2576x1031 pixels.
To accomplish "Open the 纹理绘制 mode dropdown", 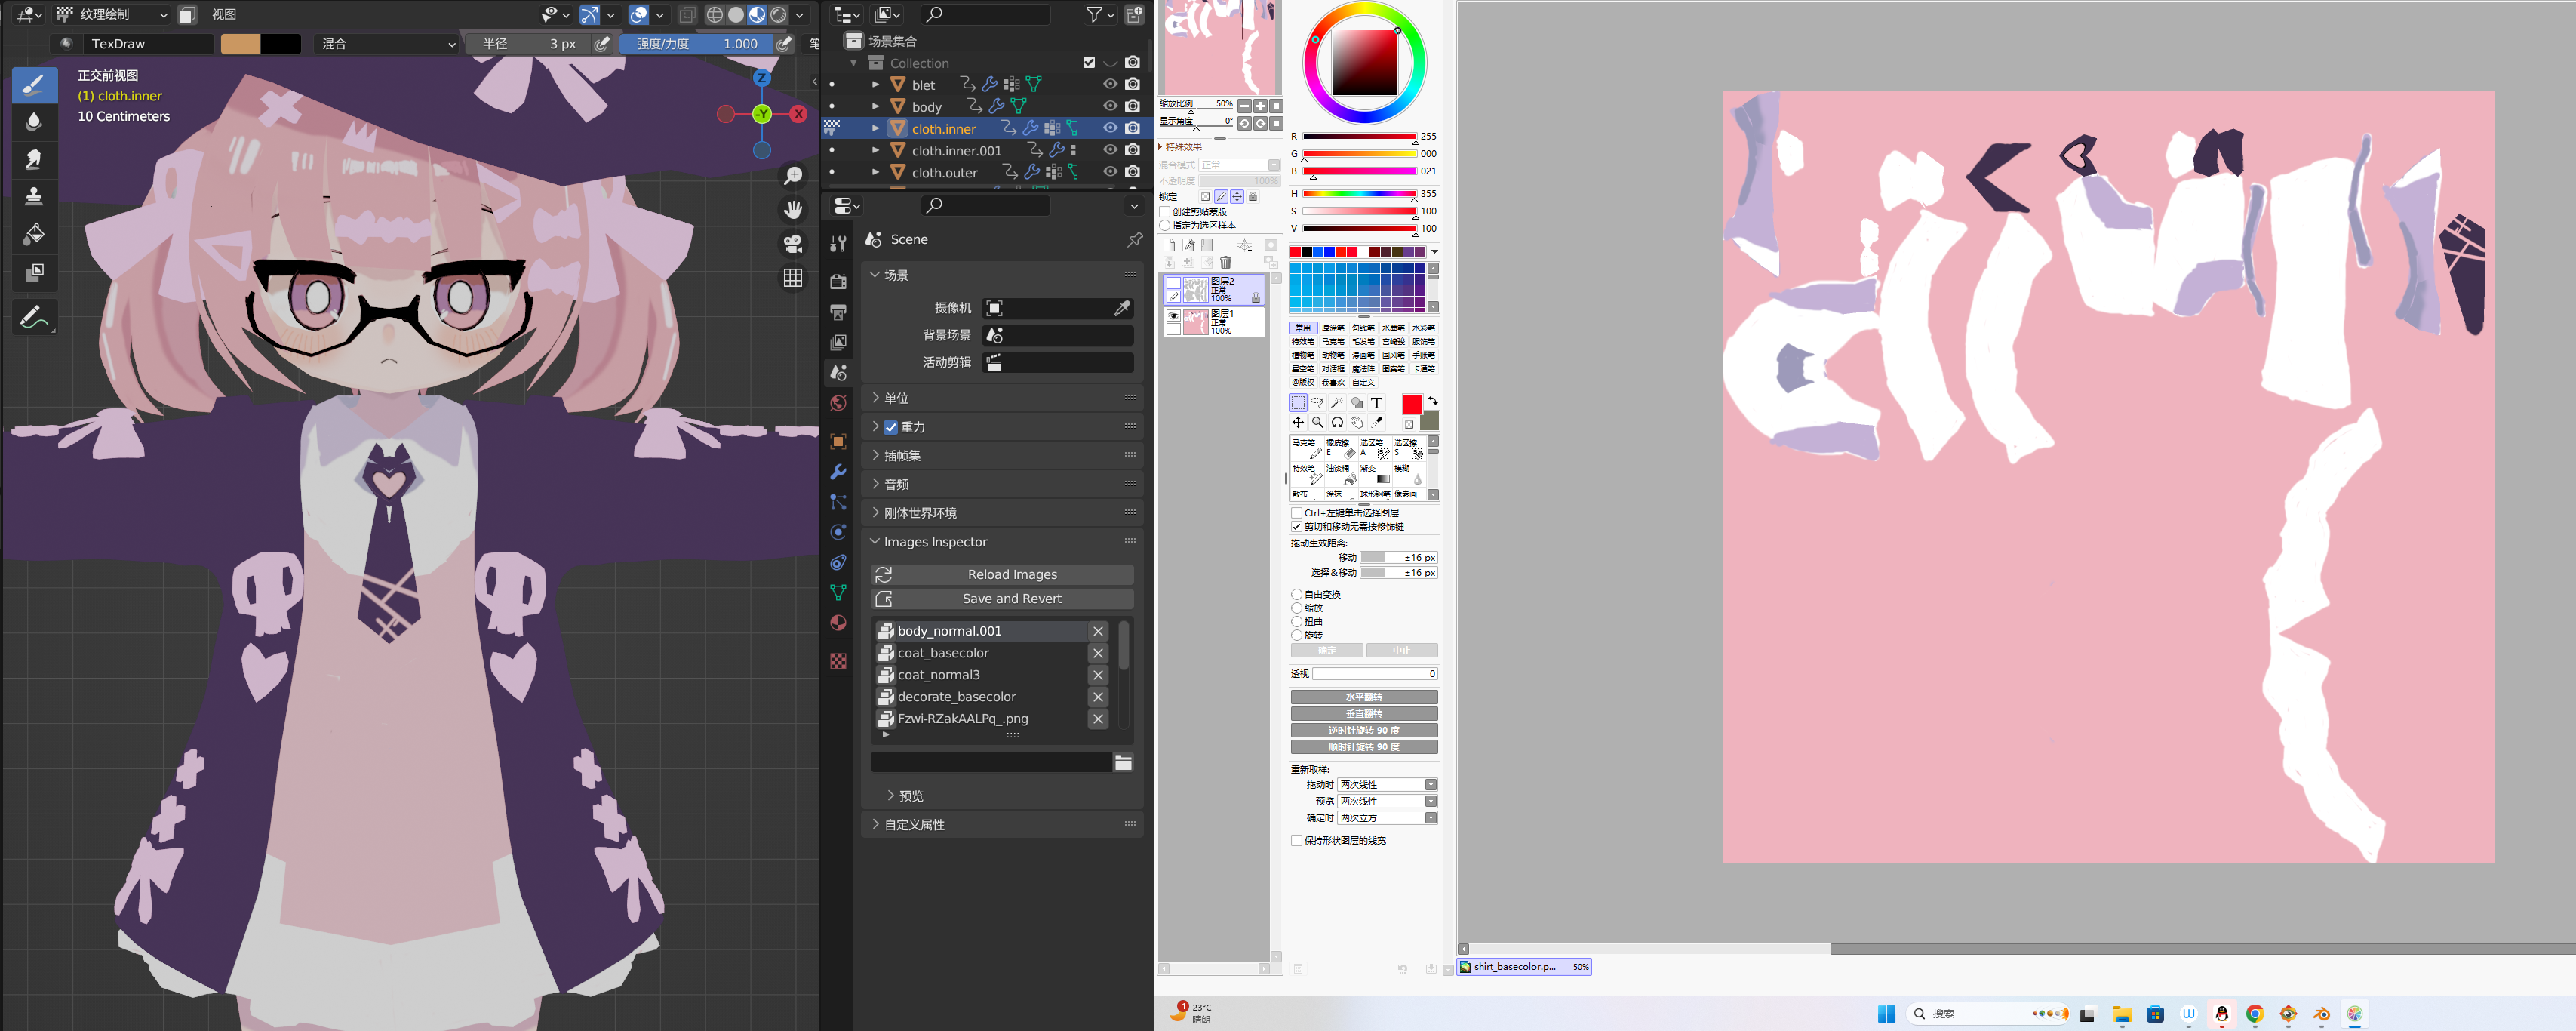I will [112, 14].
